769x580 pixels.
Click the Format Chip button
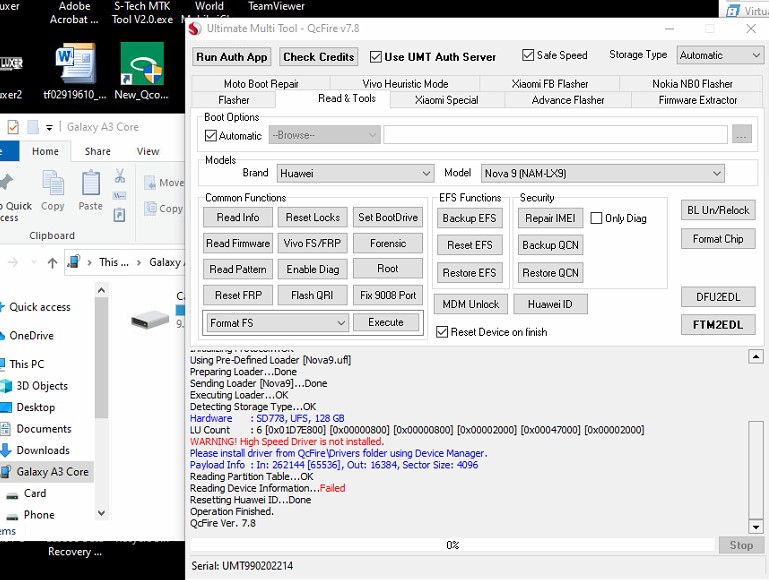click(x=718, y=239)
